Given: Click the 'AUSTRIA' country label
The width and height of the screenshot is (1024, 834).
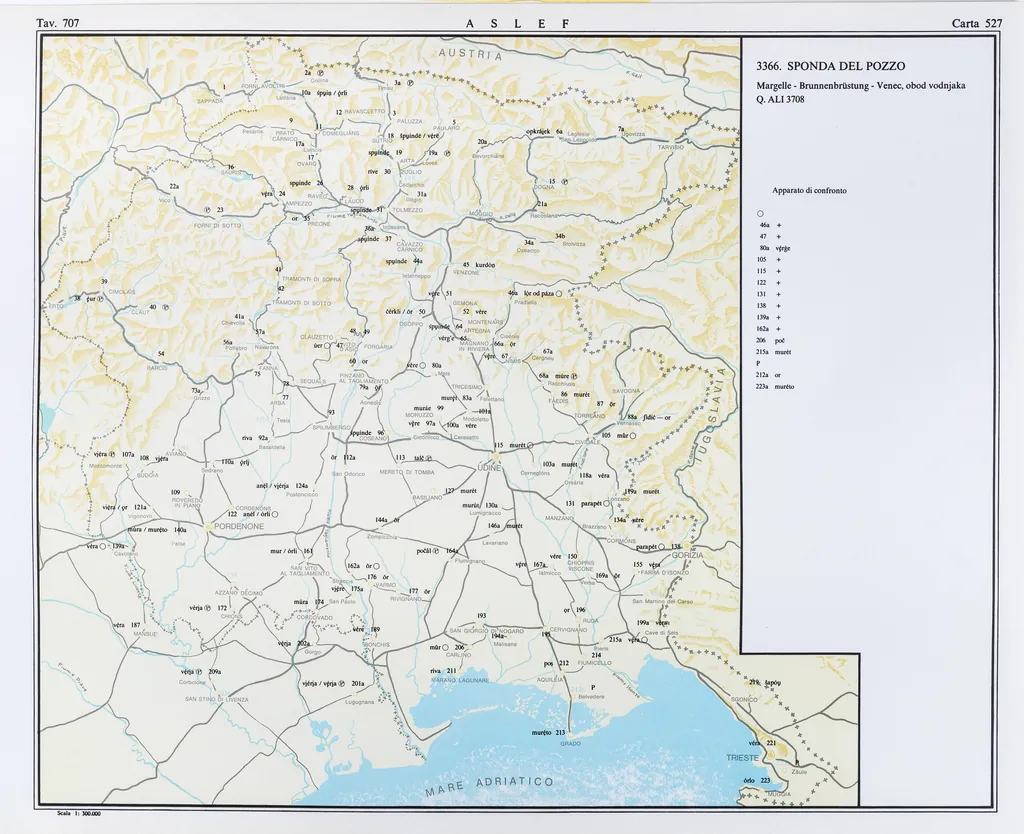Looking at the screenshot, I should point(461,55).
